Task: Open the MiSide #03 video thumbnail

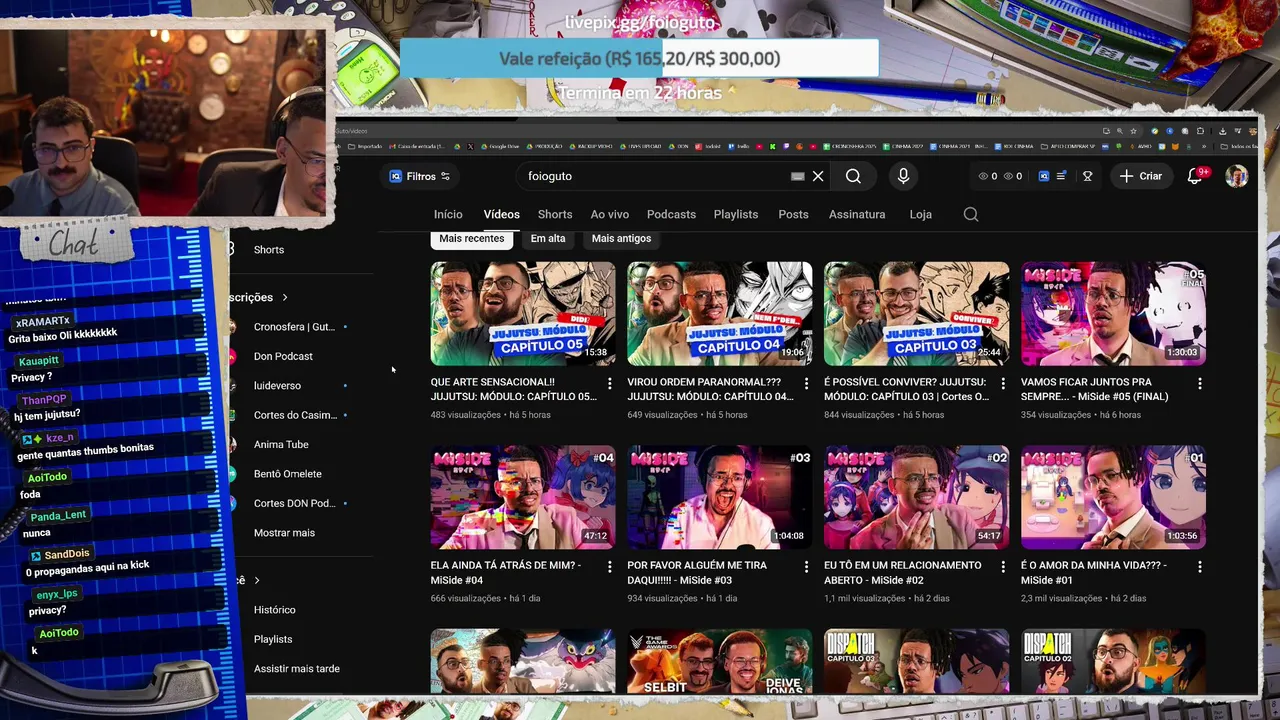Action: [x=720, y=497]
